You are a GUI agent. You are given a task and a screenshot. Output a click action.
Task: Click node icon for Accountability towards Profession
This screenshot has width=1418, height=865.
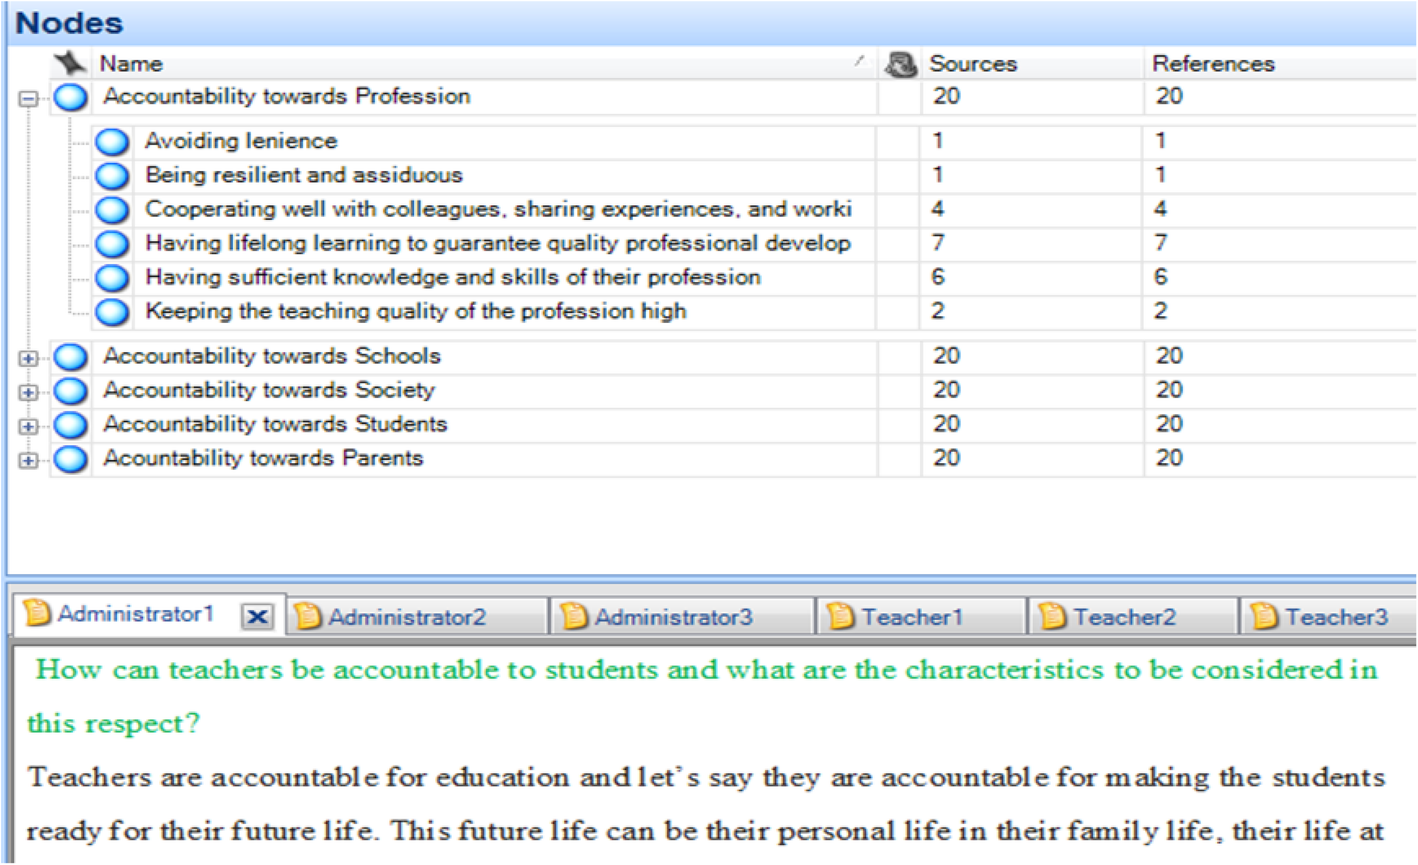coord(70,98)
